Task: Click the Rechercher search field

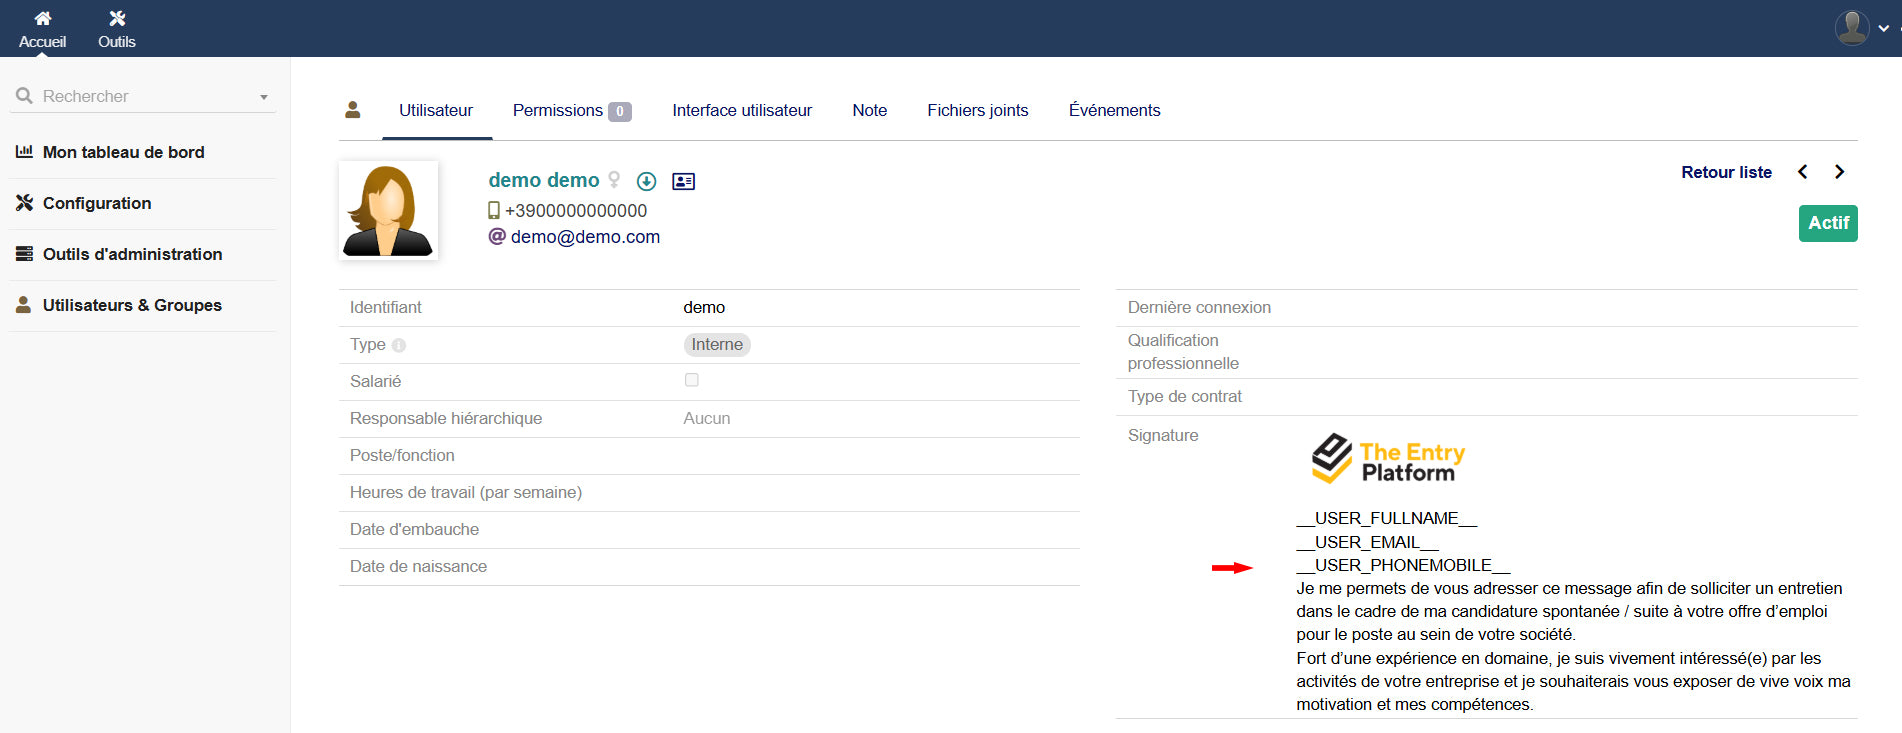Action: tap(140, 97)
